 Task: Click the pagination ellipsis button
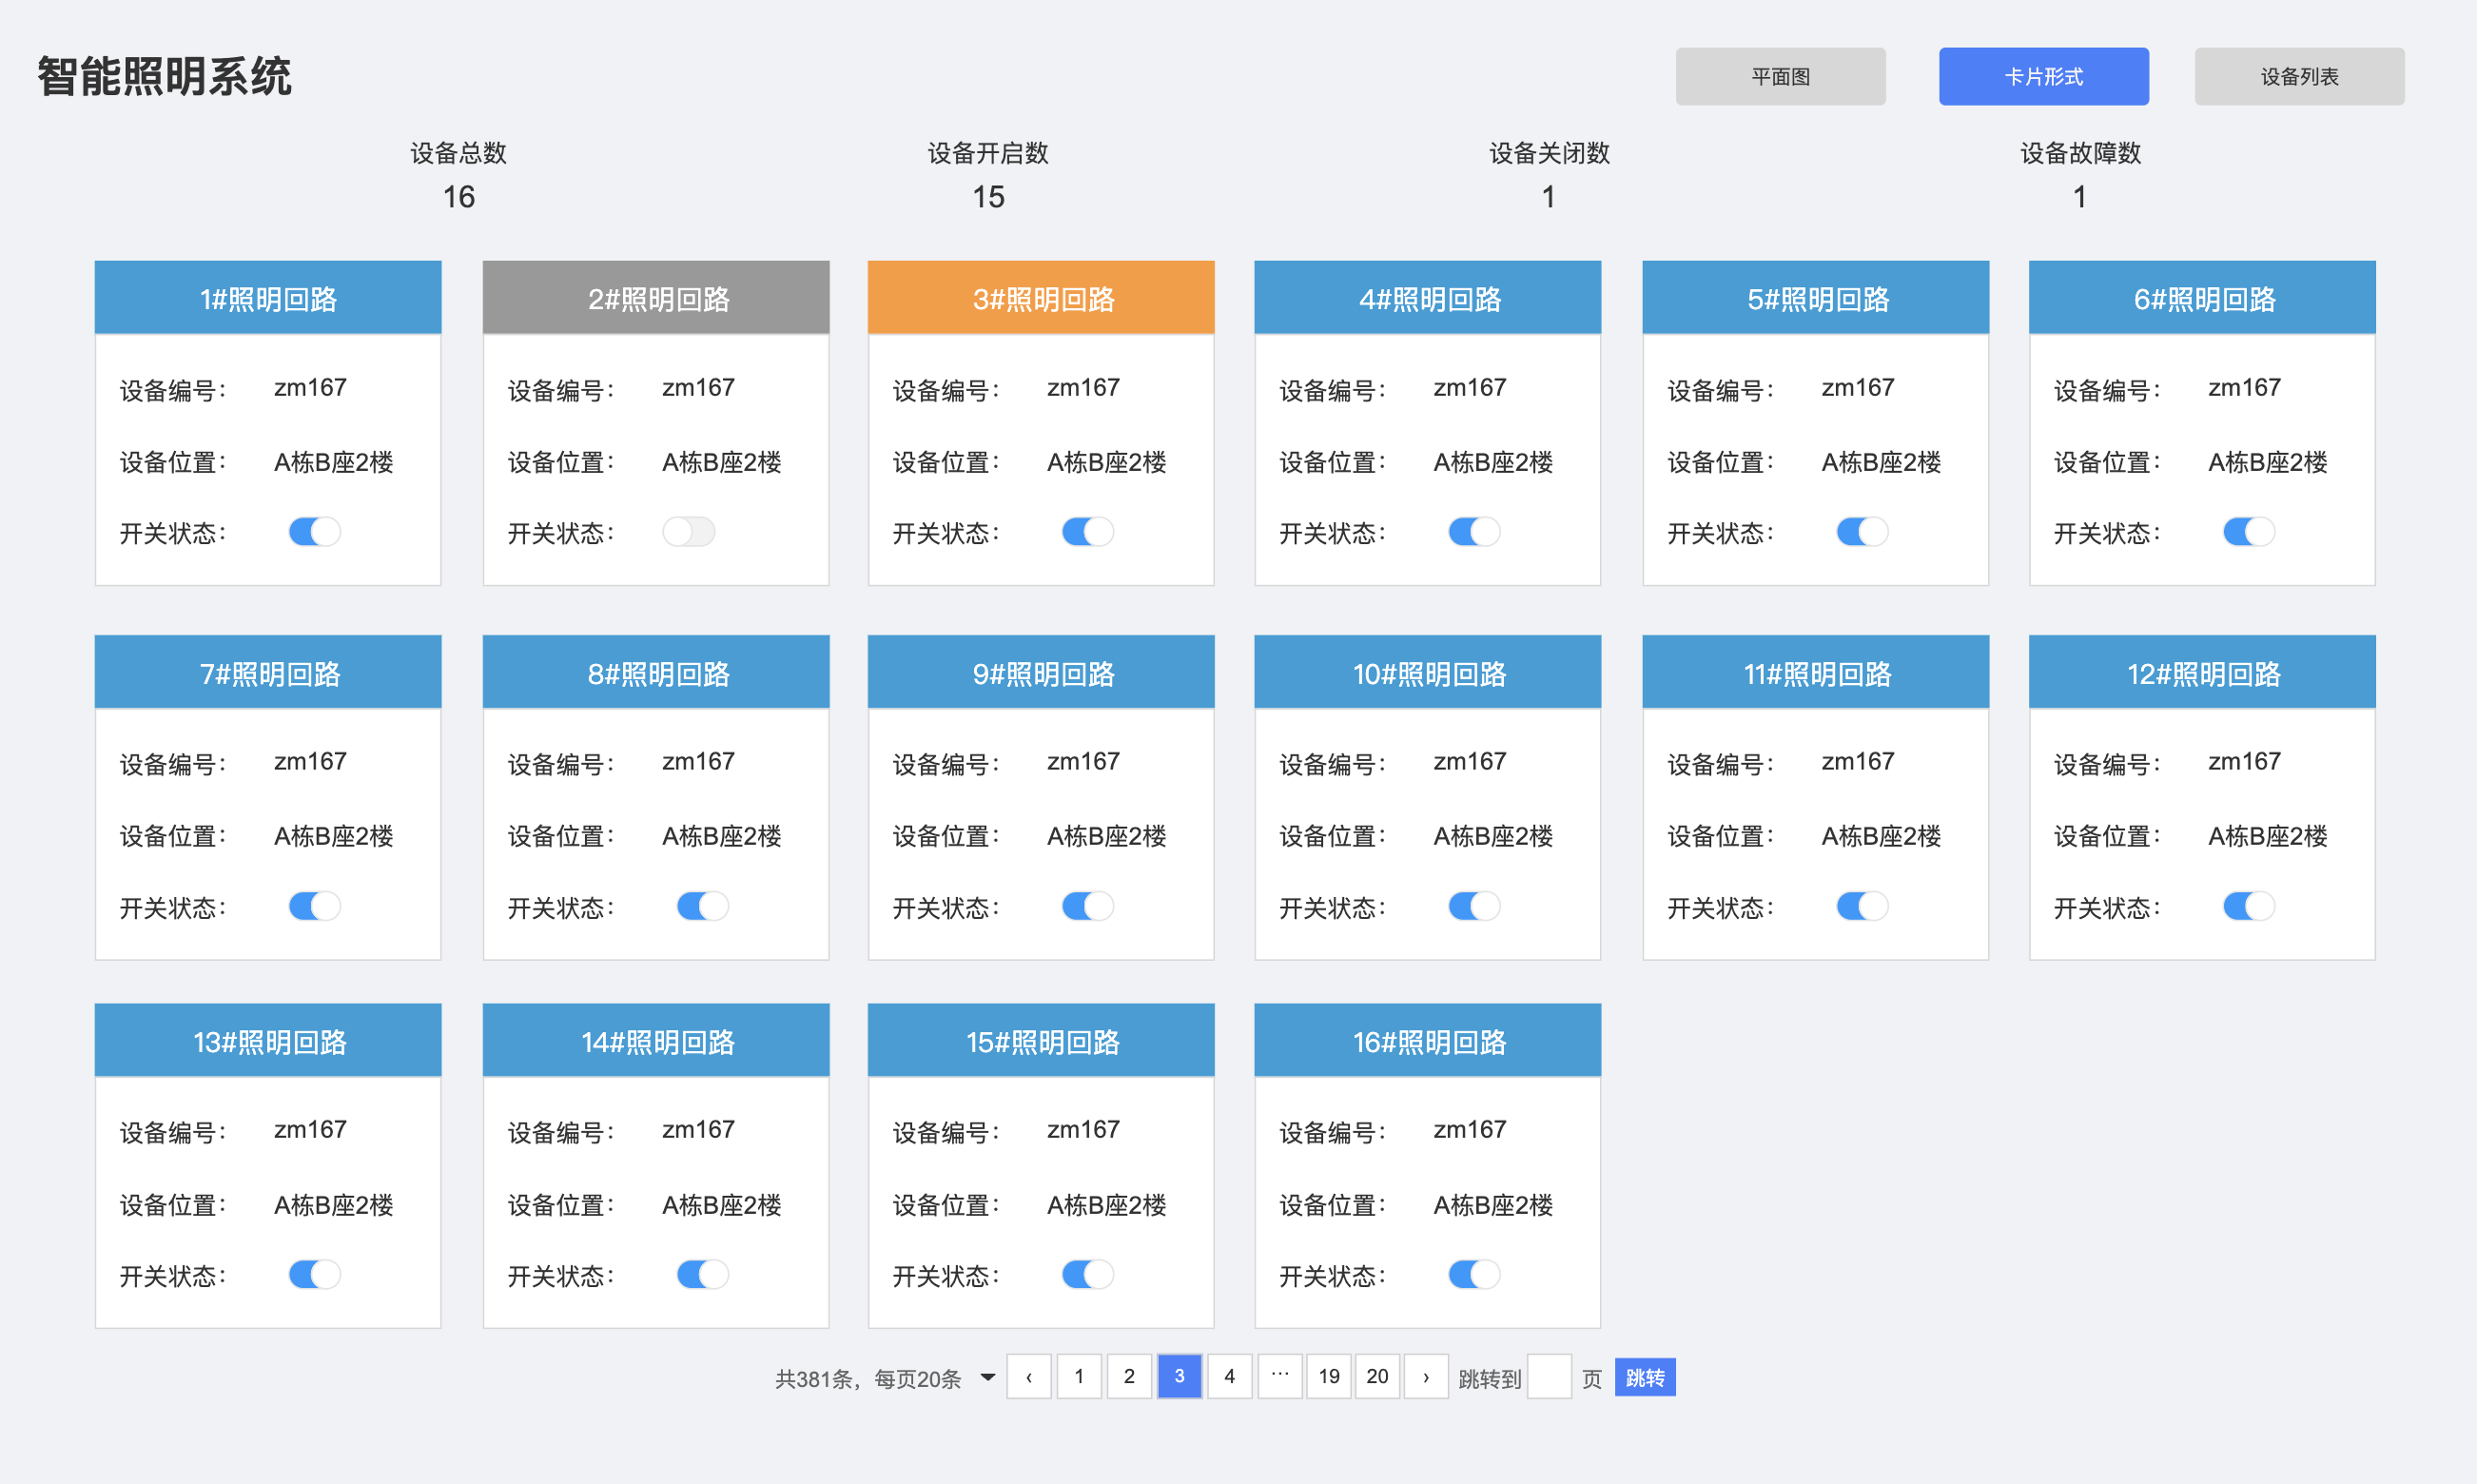(1279, 1377)
